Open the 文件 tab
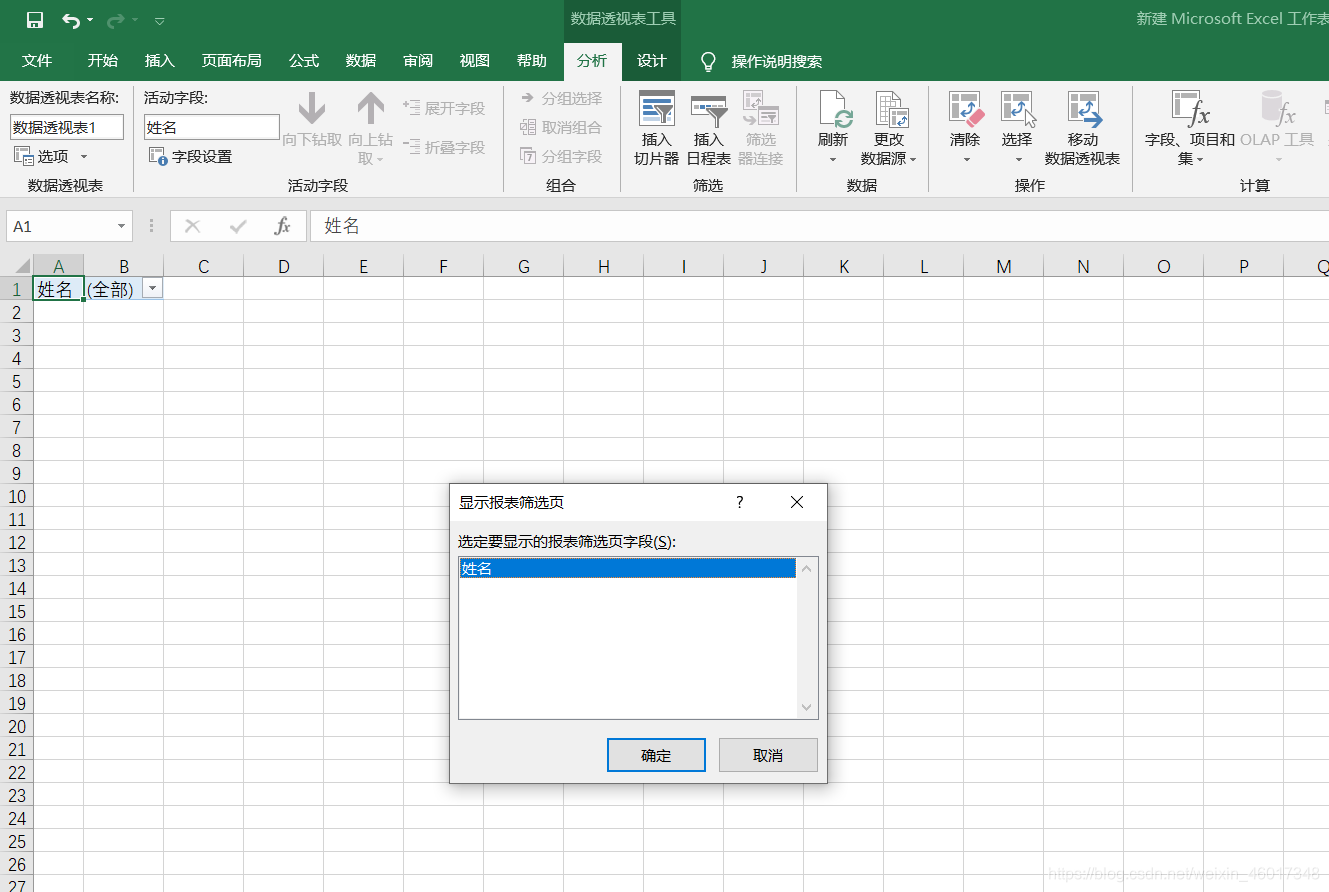Screen dimensions: 1329x892 click(37, 61)
